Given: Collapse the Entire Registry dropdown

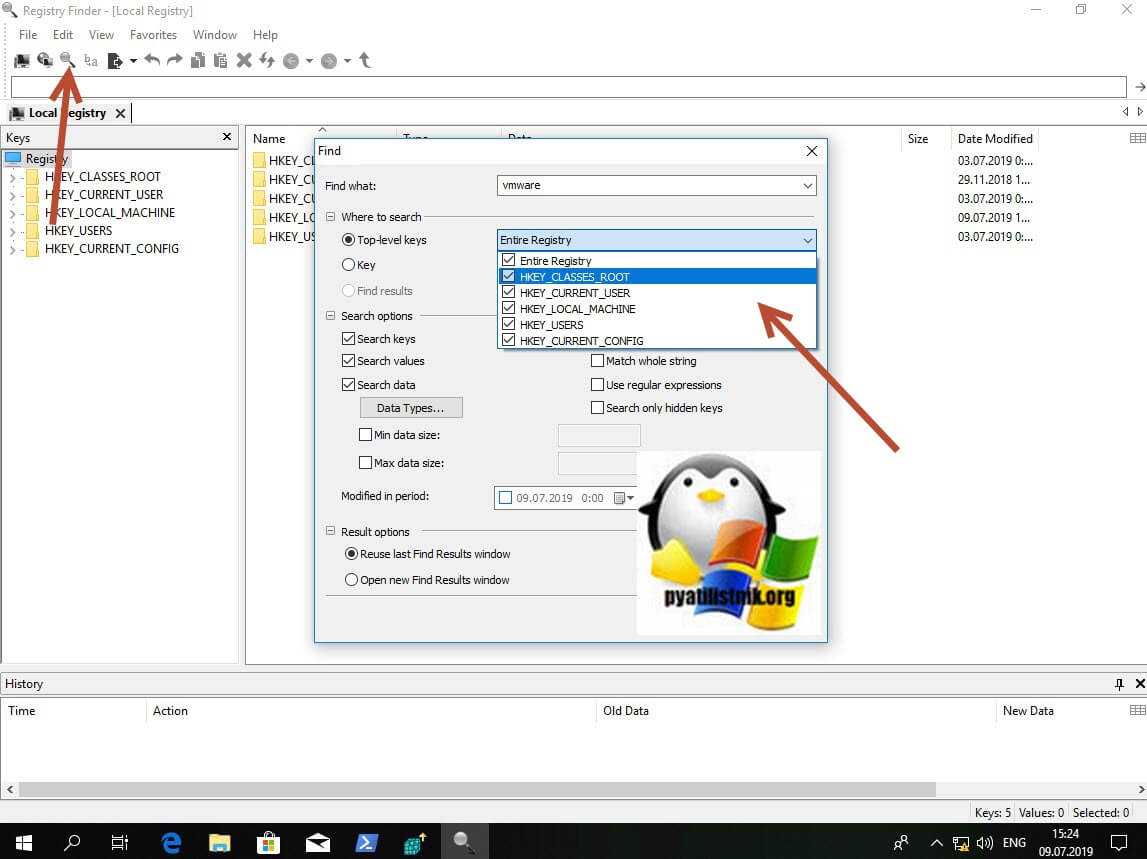Looking at the screenshot, I should (807, 240).
